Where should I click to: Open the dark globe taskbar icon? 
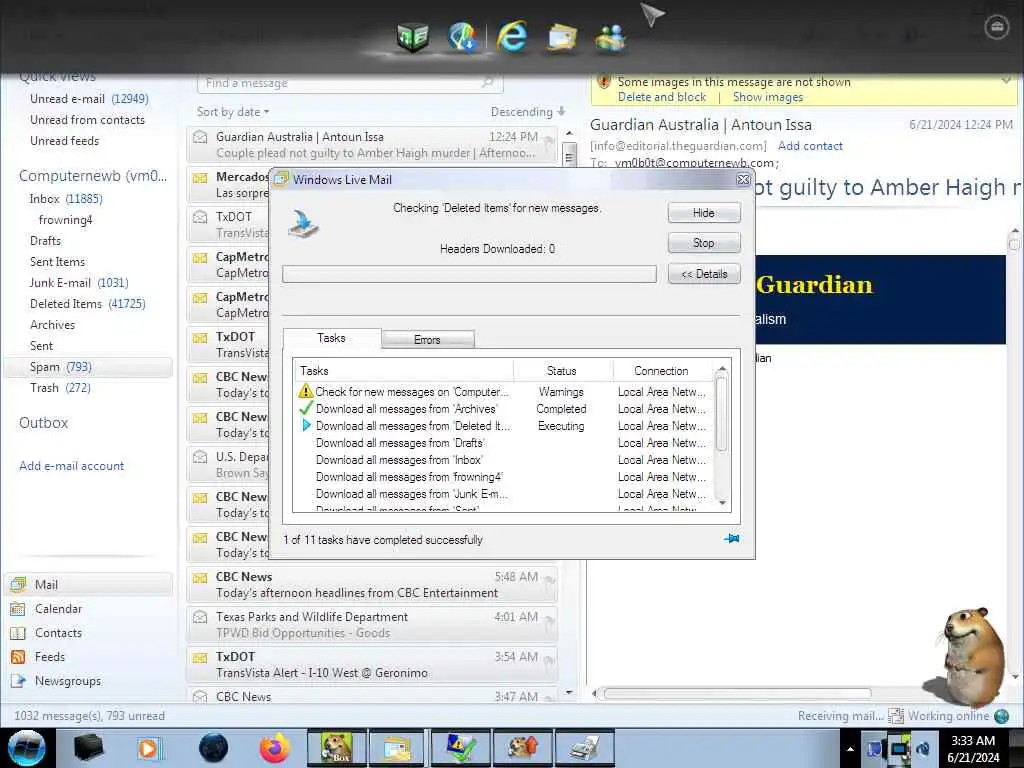(x=214, y=748)
